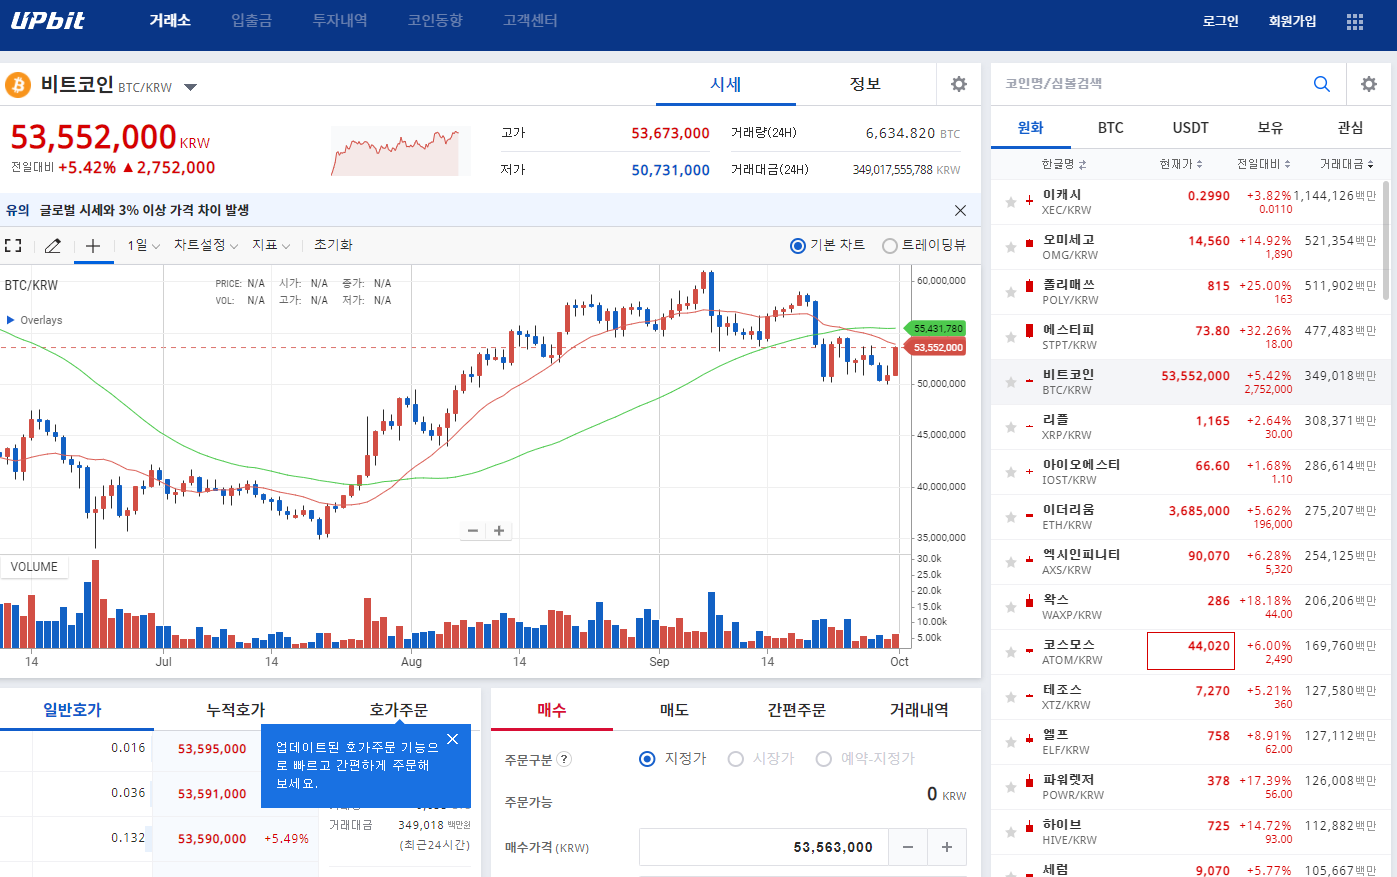Favorite 테조스 XTZ with star
This screenshot has height=877, width=1397.
1011,698
